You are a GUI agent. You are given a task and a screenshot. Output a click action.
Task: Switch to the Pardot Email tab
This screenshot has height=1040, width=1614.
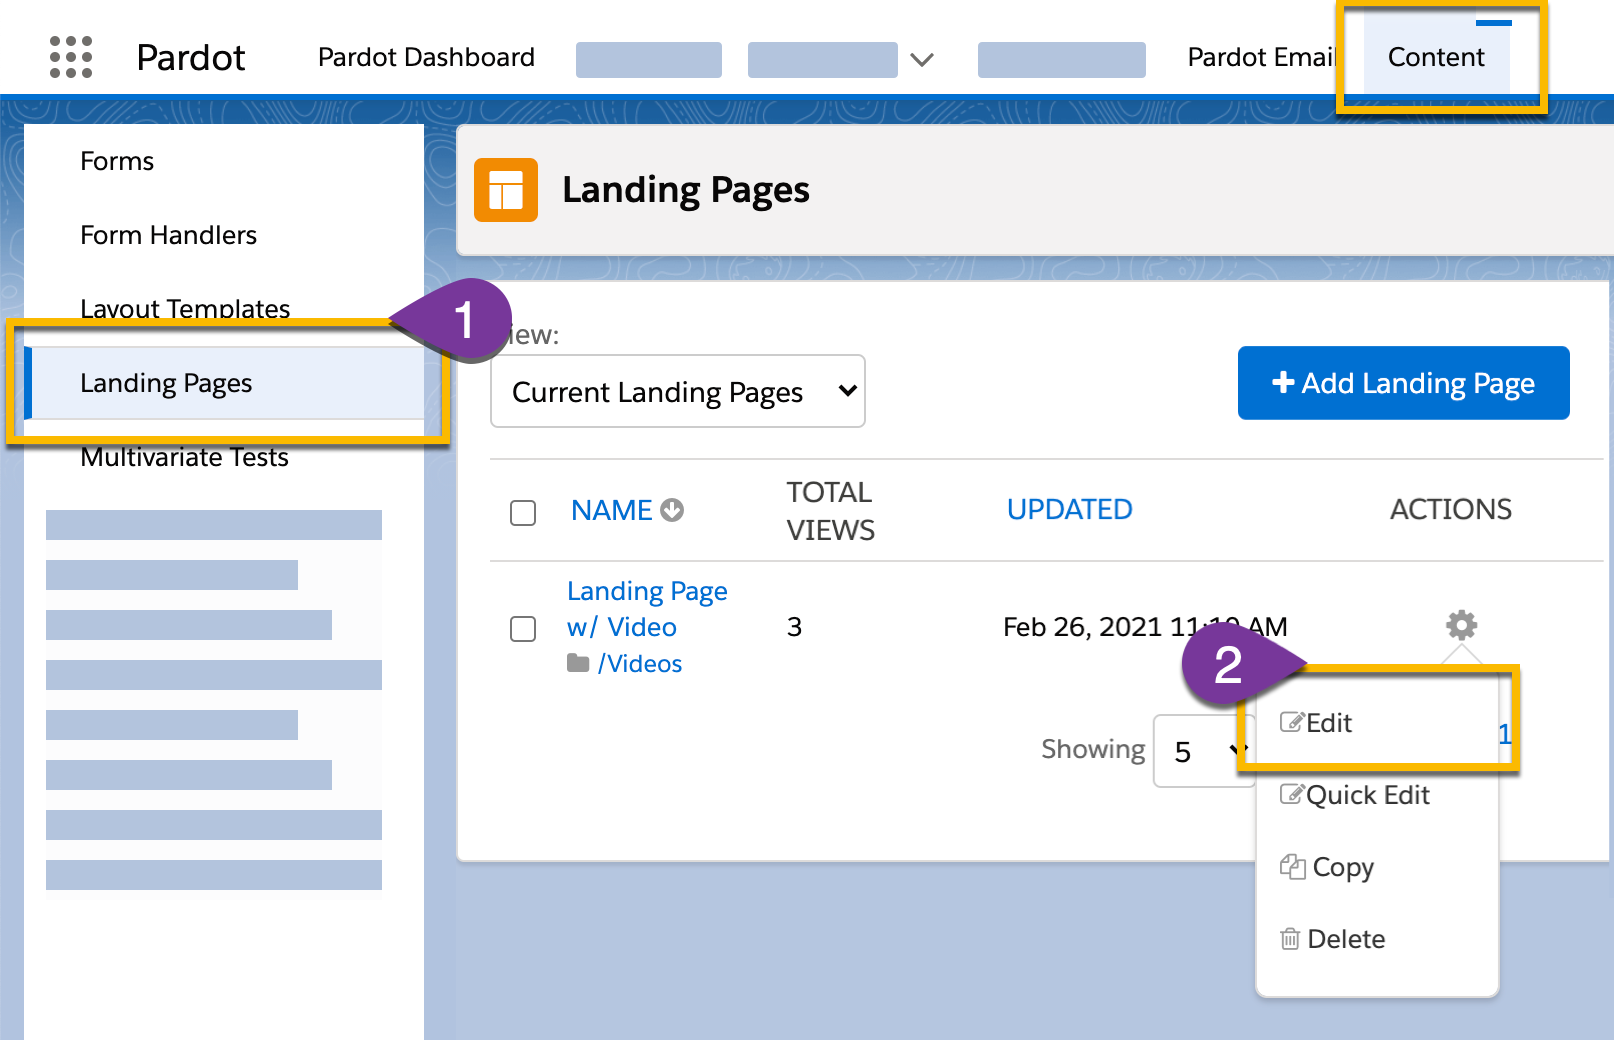1261,57
